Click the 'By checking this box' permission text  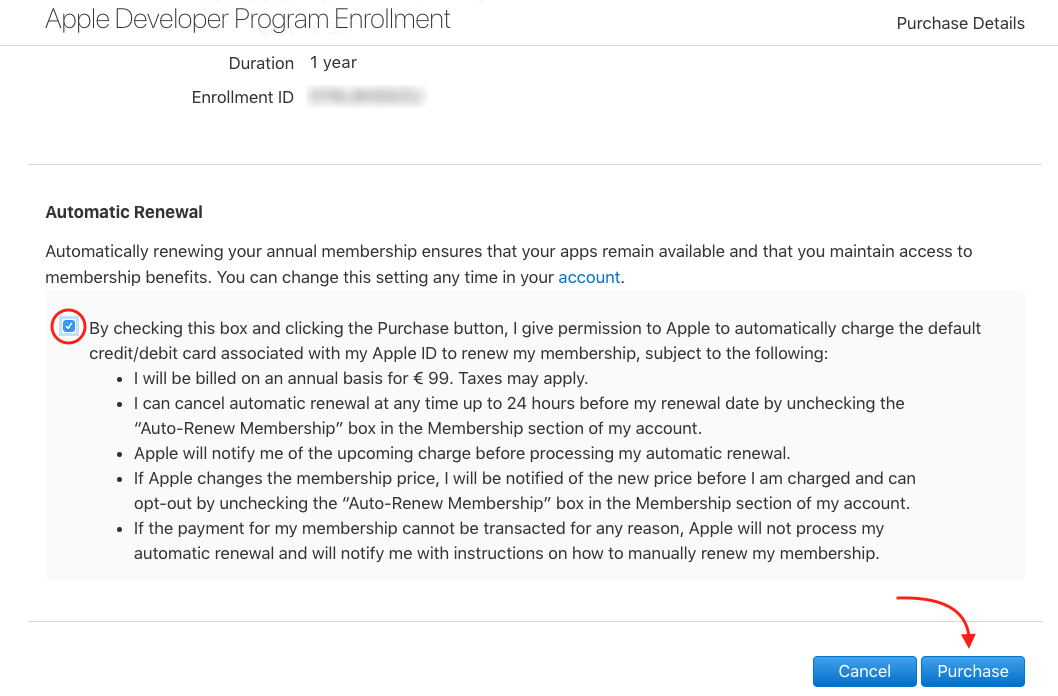(x=535, y=341)
